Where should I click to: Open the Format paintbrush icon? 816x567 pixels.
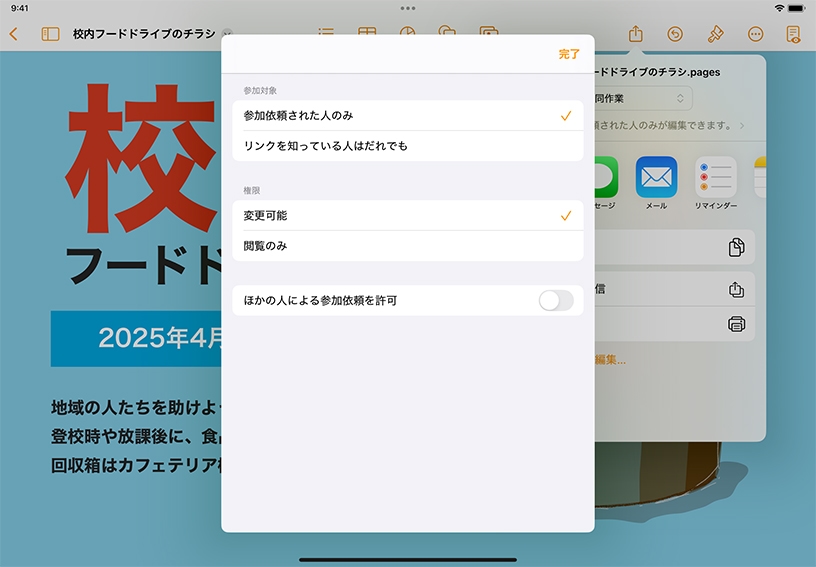[715, 34]
